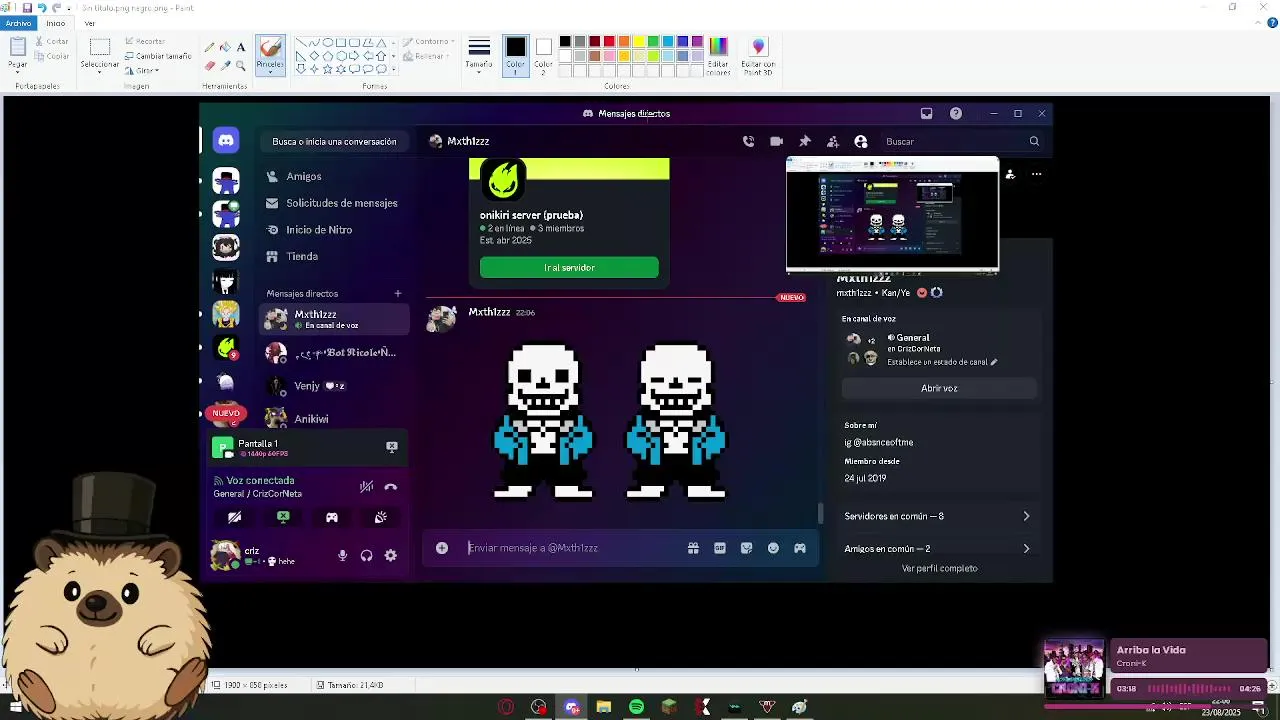
Task: Click the disconnect call phone icon
Action: pos(391,487)
